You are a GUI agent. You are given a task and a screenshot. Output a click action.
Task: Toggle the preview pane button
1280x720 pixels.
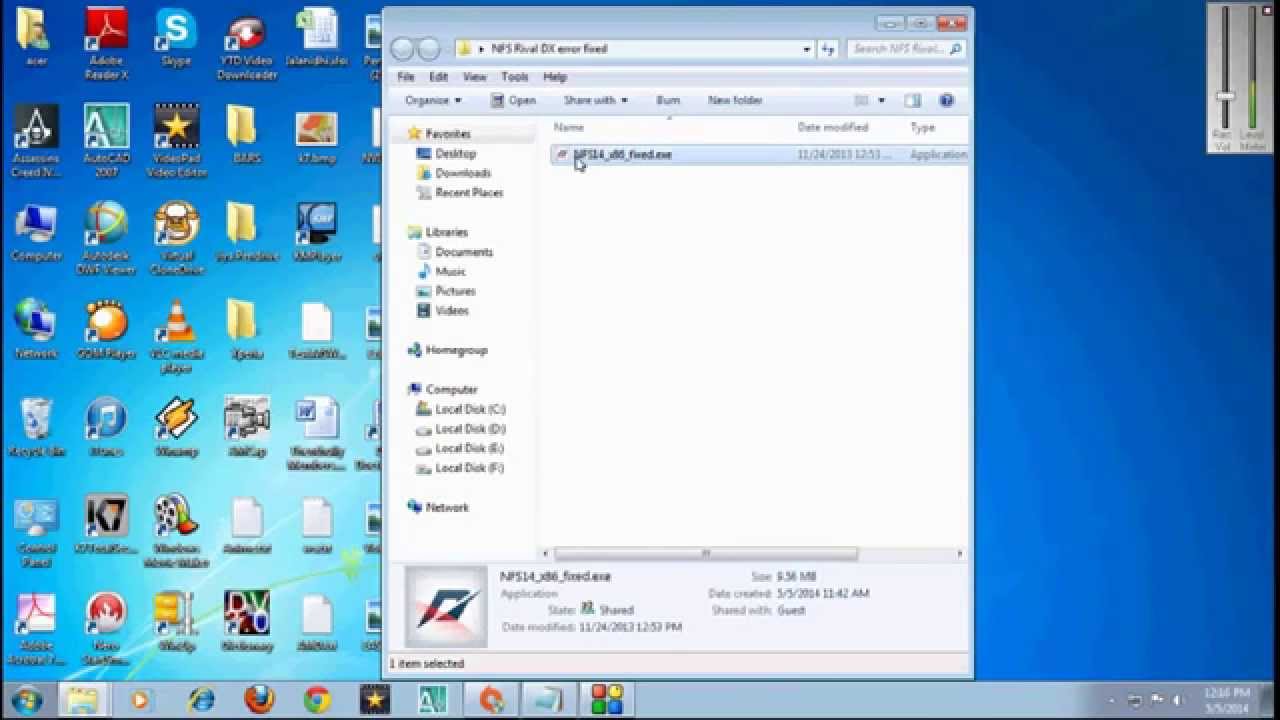coord(912,100)
